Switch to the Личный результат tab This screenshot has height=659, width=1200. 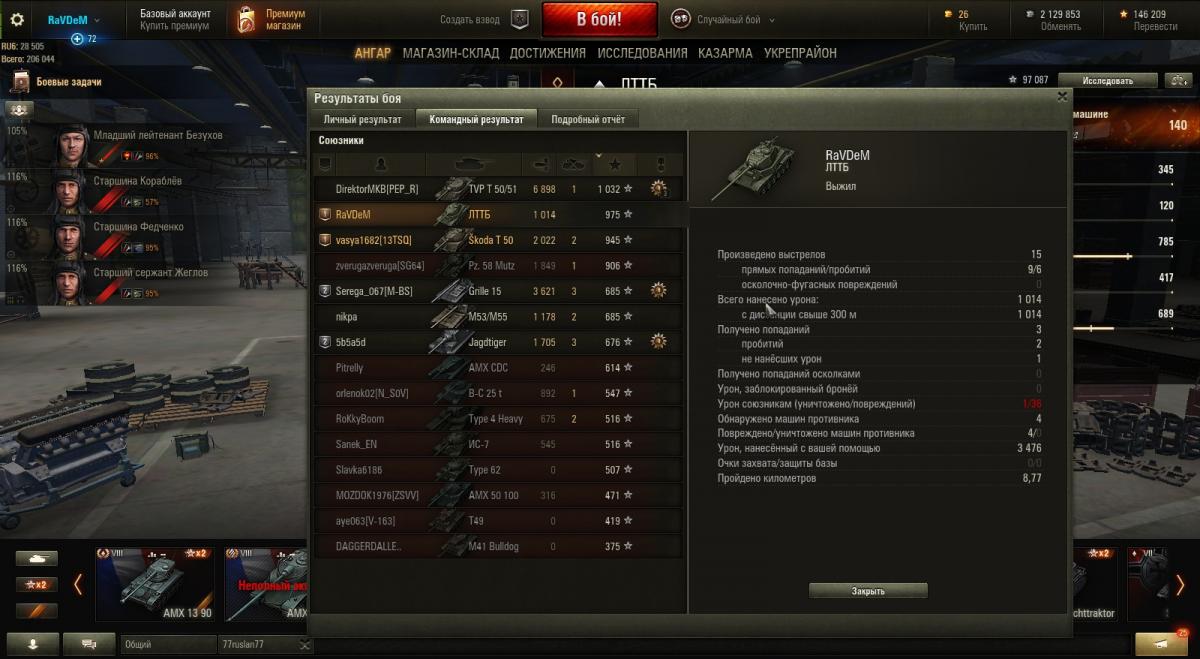362,119
